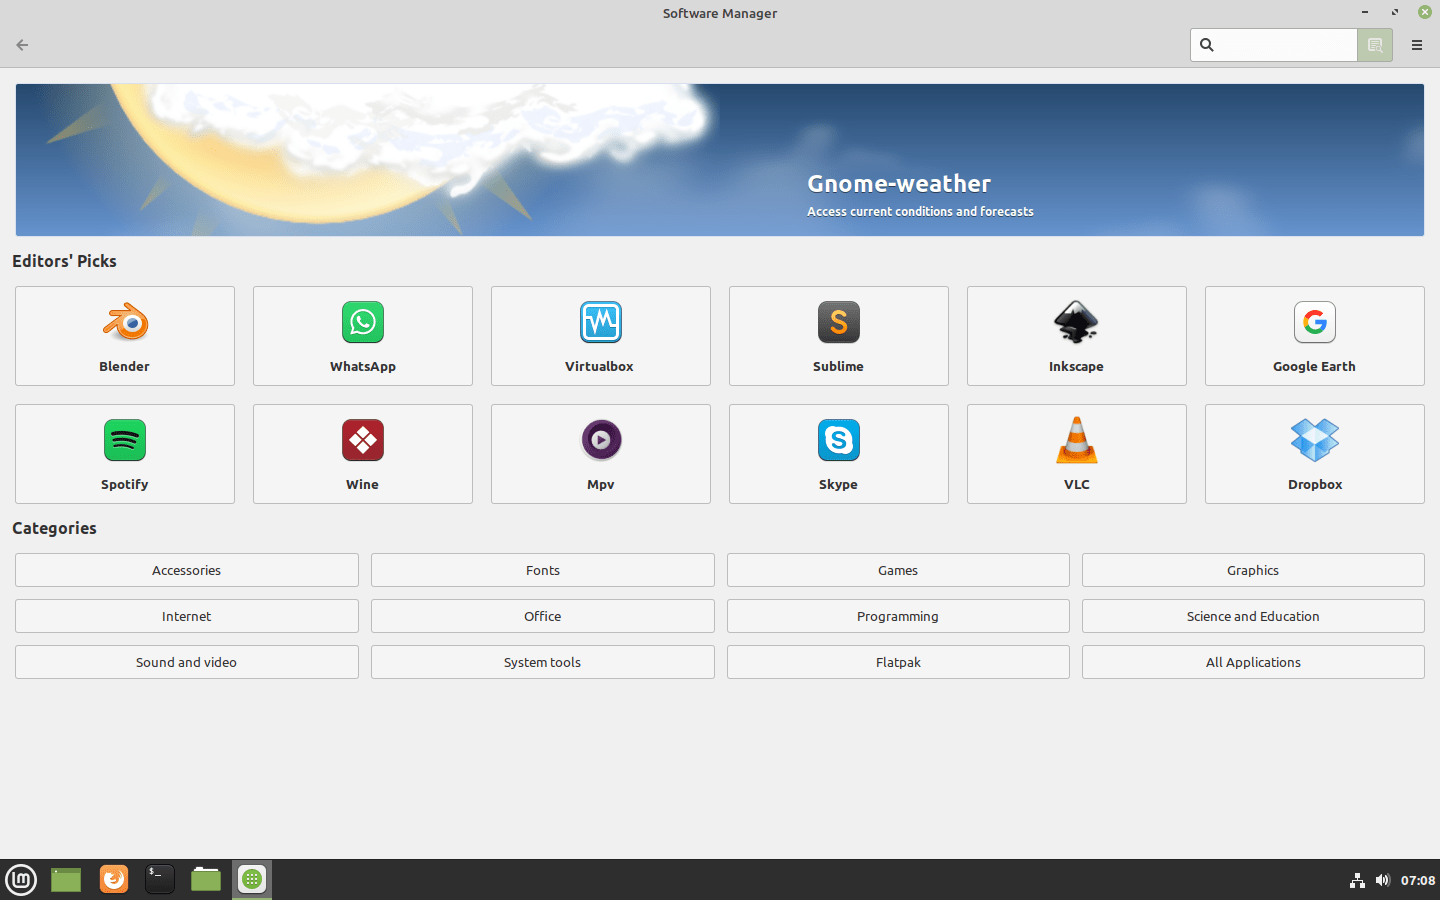The height and width of the screenshot is (900, 1440).
Task: Open the Files manager from taskbar
Action: pos(206,879)
